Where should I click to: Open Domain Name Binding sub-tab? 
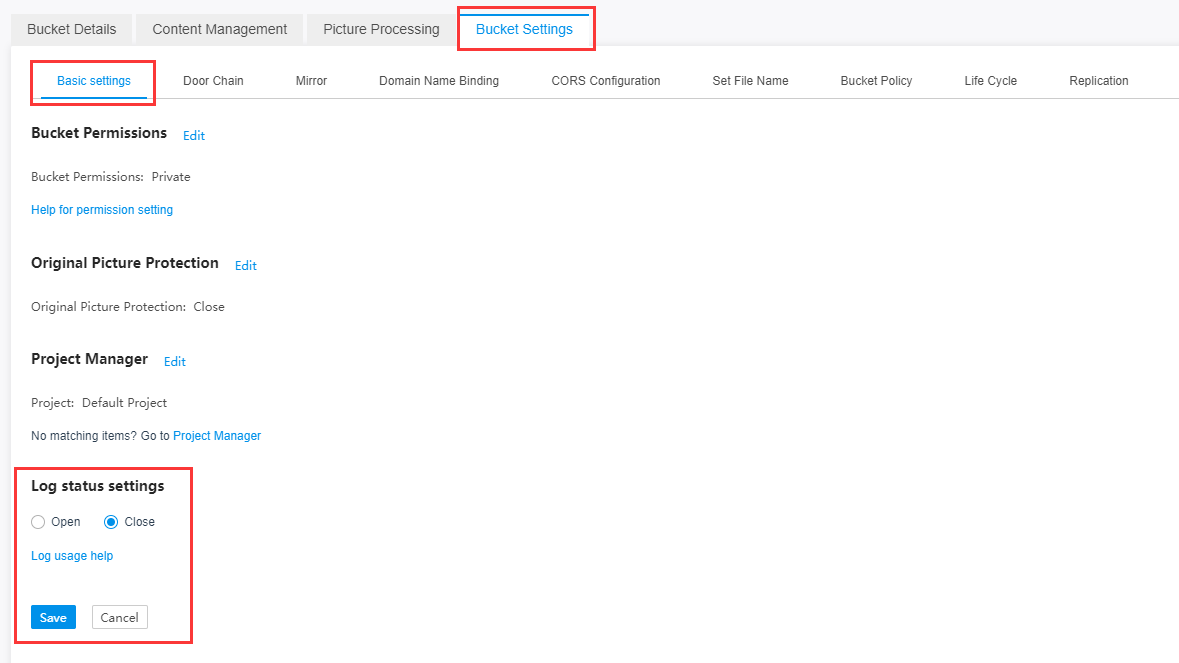(x=438, y=81)
